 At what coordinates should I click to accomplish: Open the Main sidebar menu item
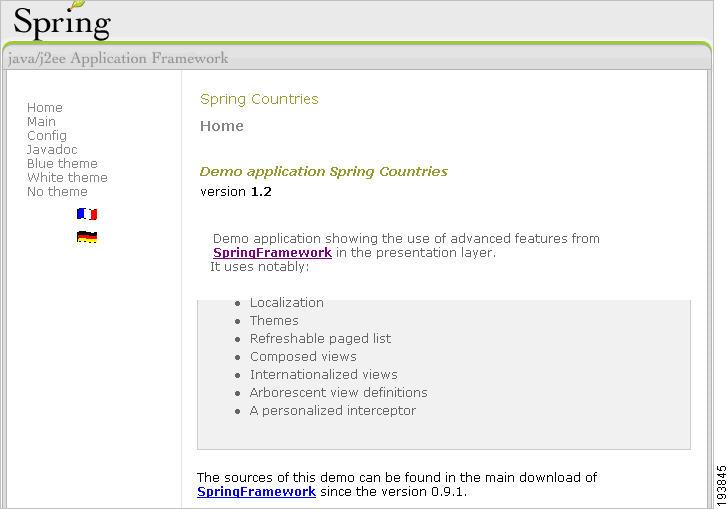point(41,121)
